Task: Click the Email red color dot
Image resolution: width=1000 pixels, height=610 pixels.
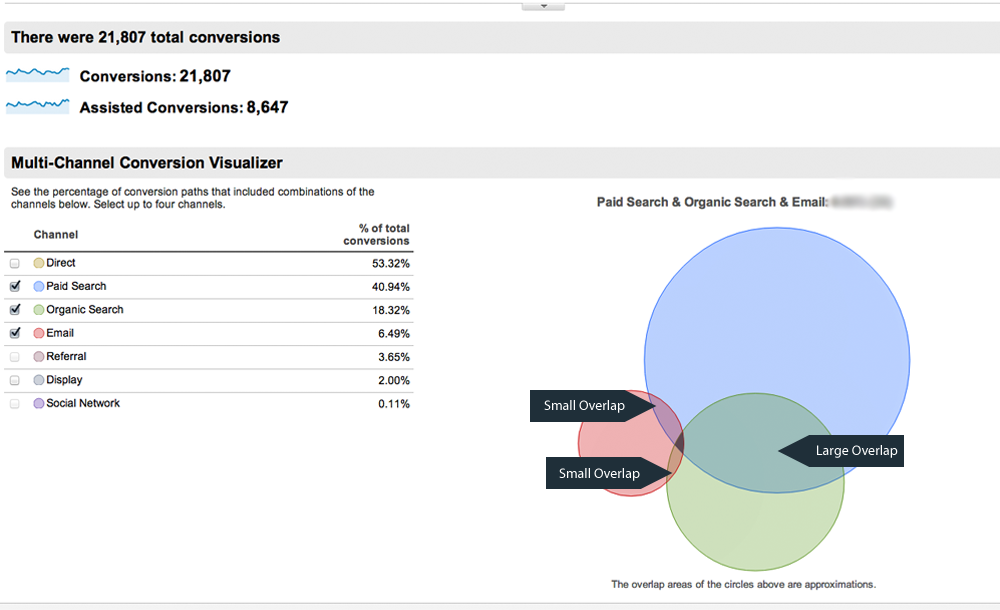Action: point(39,334)
